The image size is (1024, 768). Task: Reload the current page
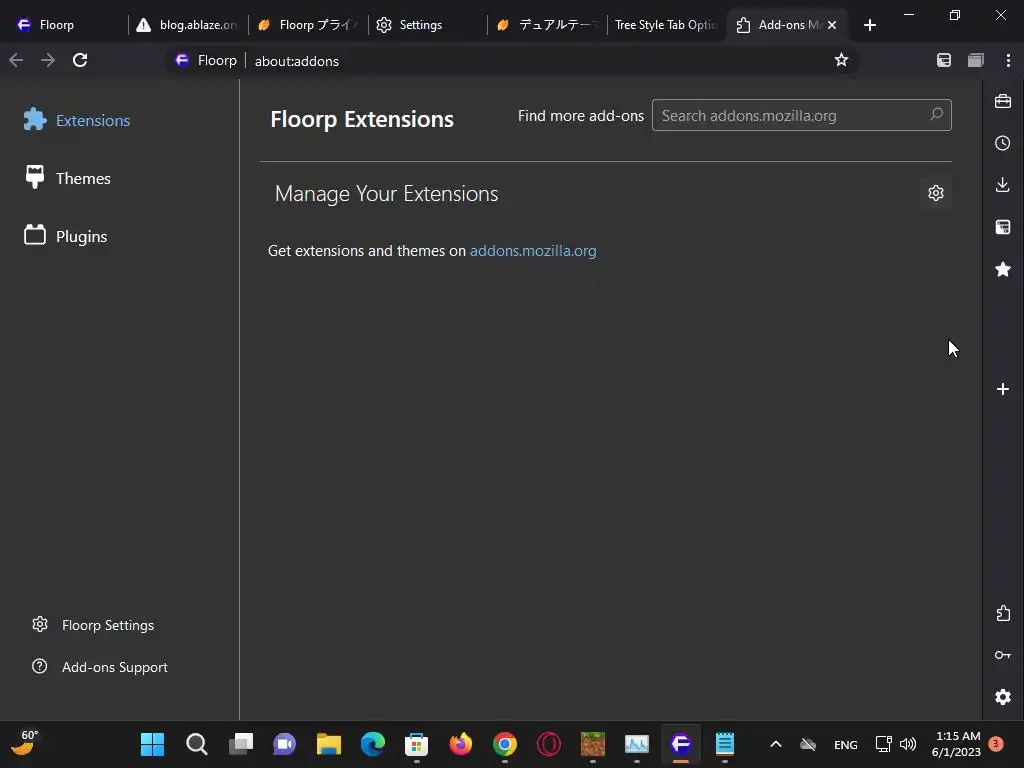point(80,61)
